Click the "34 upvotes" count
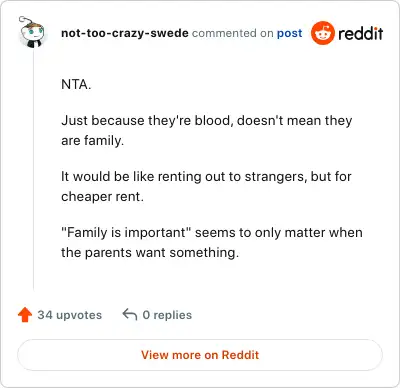The image size is (400, 388). [69, 315]
